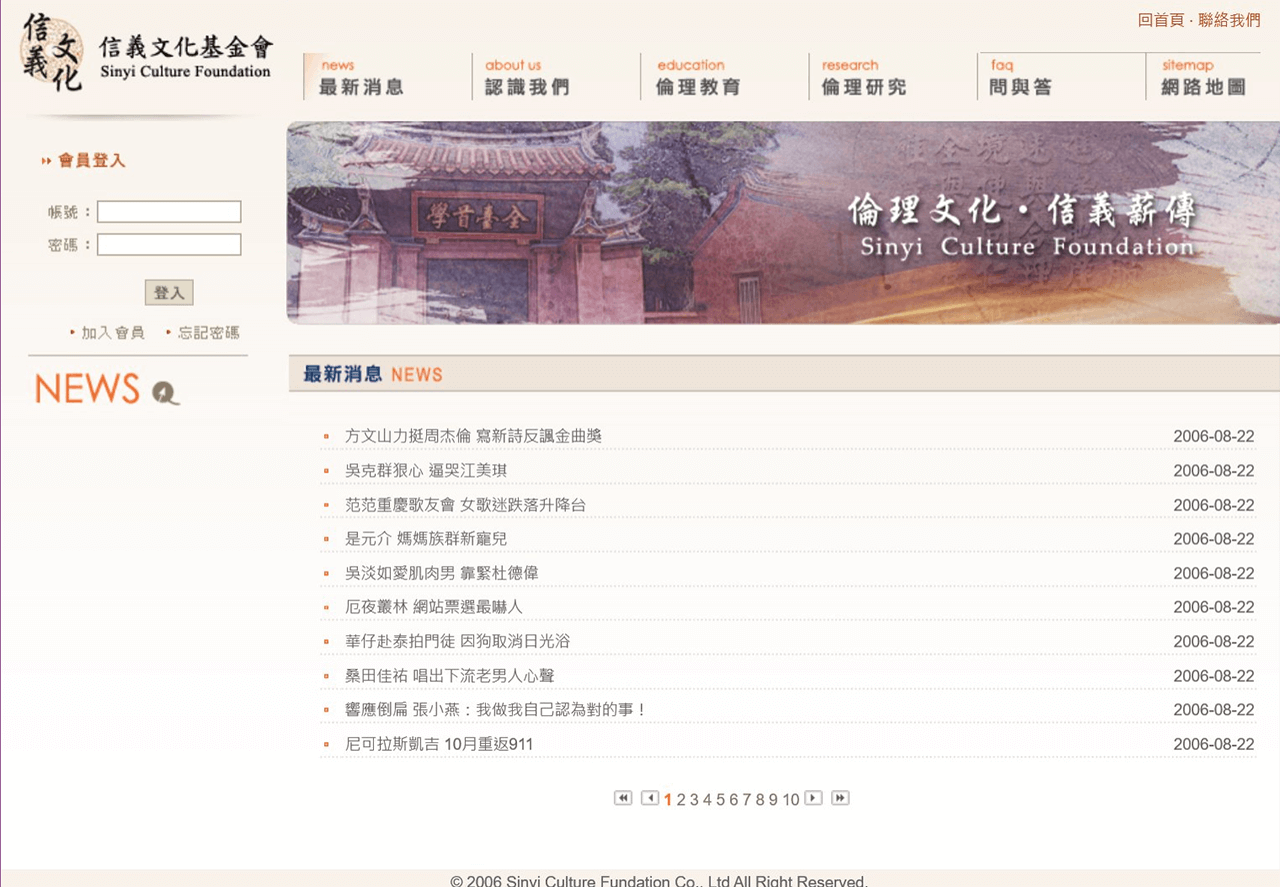Click the NEWS magnifier graphic in sidebar
The image size is (1280, 887).
pyautogui.click(x=108, y=388)
